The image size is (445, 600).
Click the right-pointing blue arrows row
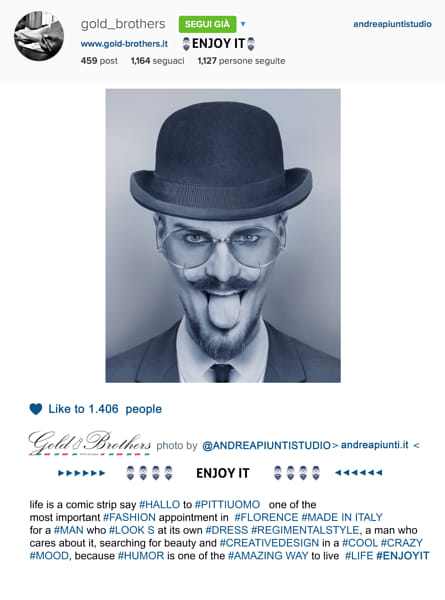[x=81, y=473]
